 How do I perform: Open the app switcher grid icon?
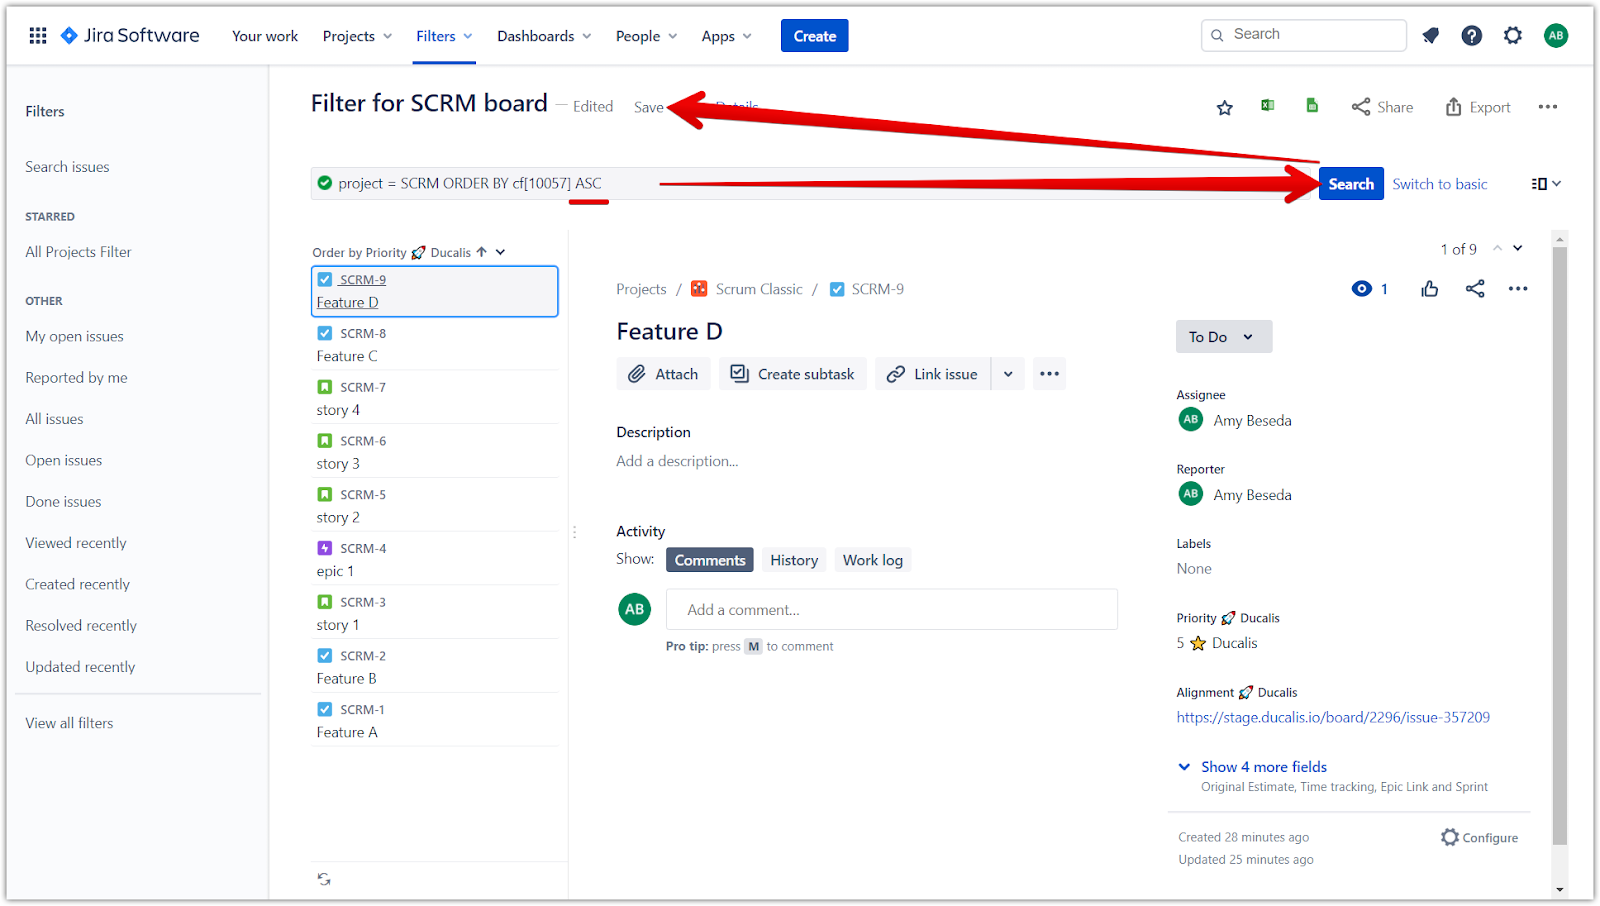tap(38, 36)
